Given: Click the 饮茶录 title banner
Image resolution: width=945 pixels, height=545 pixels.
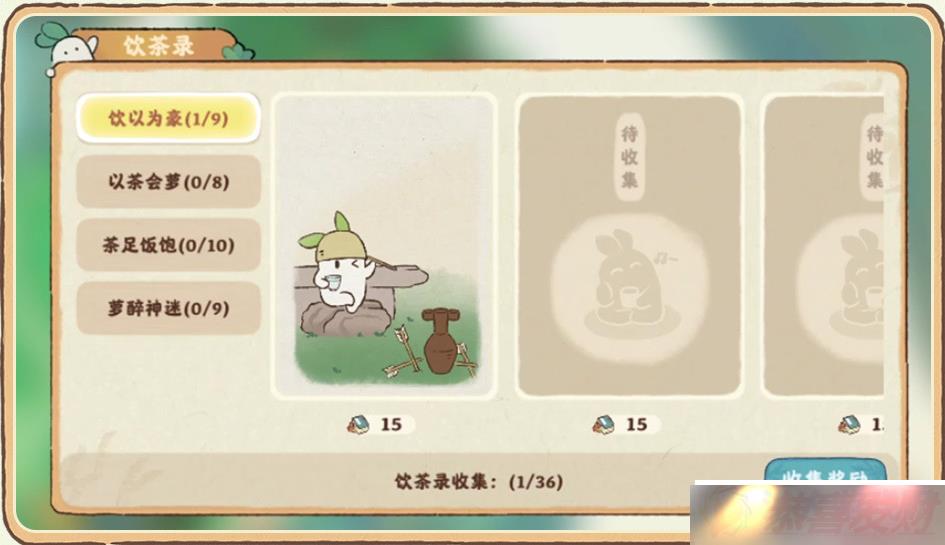Looking at the screenshot, I should (x=159, y=45).
